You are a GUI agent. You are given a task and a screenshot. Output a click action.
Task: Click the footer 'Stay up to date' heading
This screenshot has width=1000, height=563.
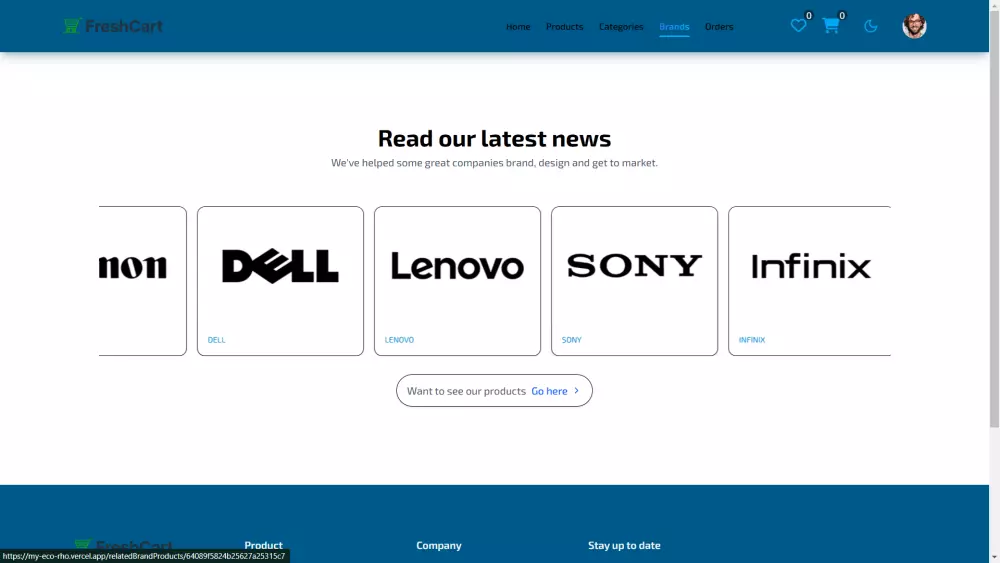point(624,545)
